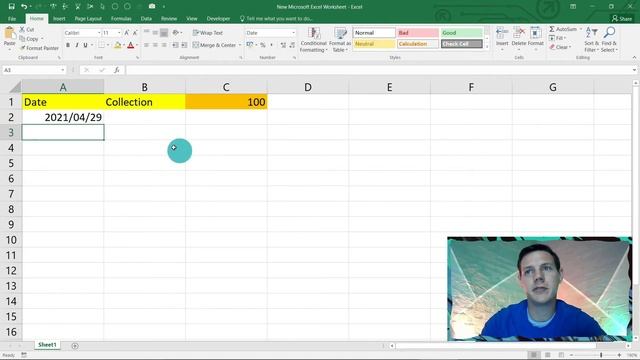Click Increase Decimal icon
The image size is (640, 360).
click(x=283, y=45)
